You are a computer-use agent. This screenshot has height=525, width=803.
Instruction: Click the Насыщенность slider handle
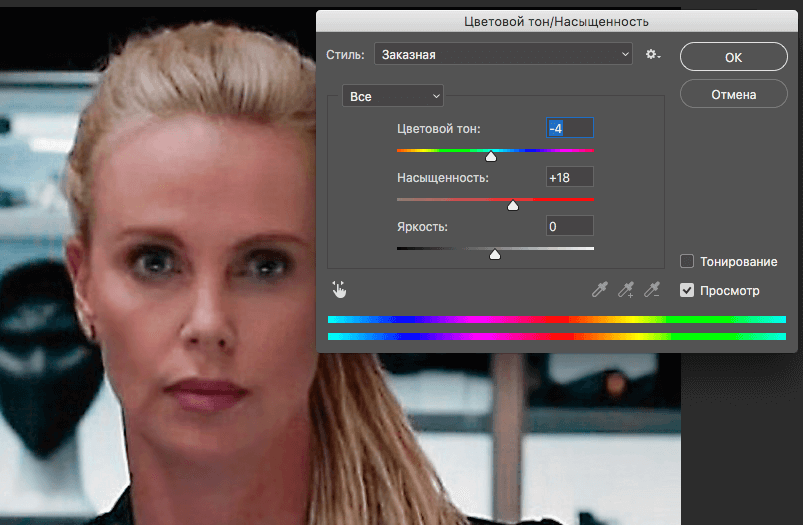(513, 205)
